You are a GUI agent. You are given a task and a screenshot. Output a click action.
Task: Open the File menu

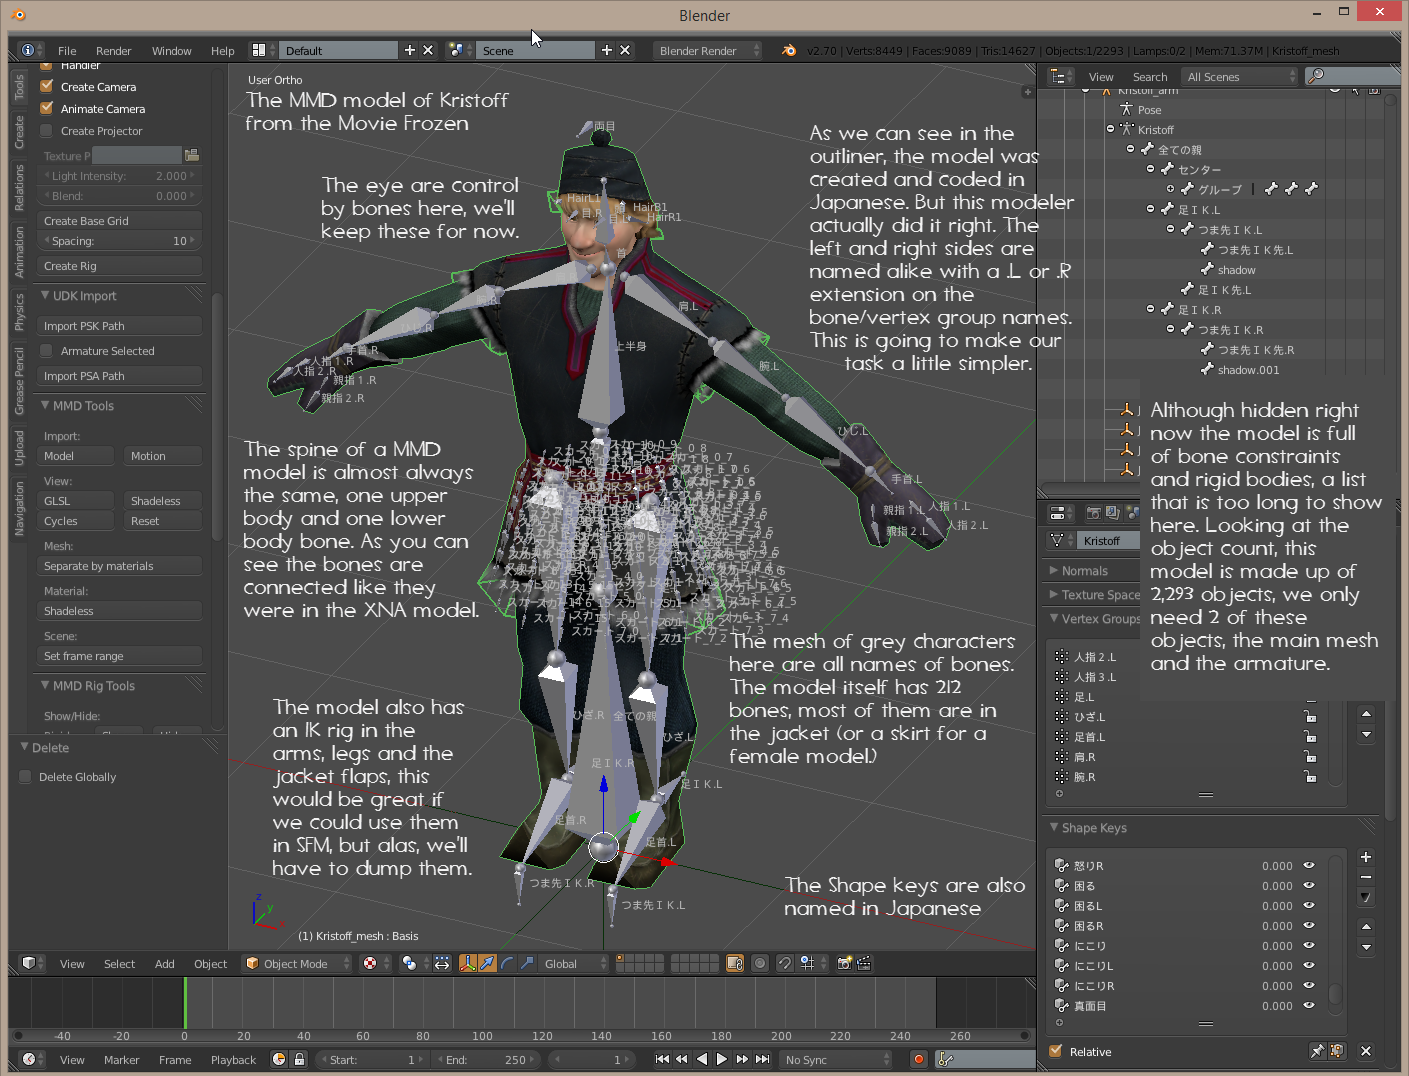pos(67,50)
